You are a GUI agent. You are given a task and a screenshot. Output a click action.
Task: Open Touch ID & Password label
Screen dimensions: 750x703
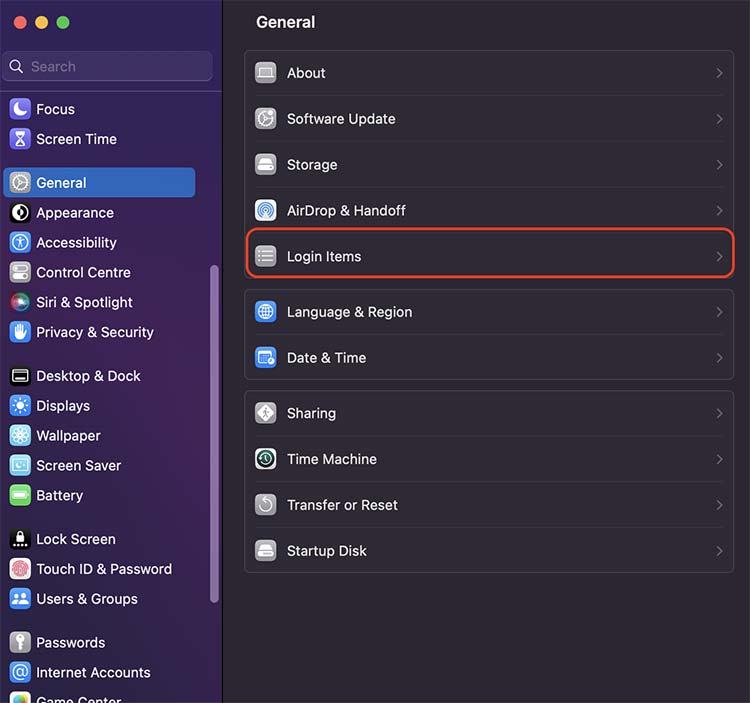pyautogui.click(x=104, y=569)
